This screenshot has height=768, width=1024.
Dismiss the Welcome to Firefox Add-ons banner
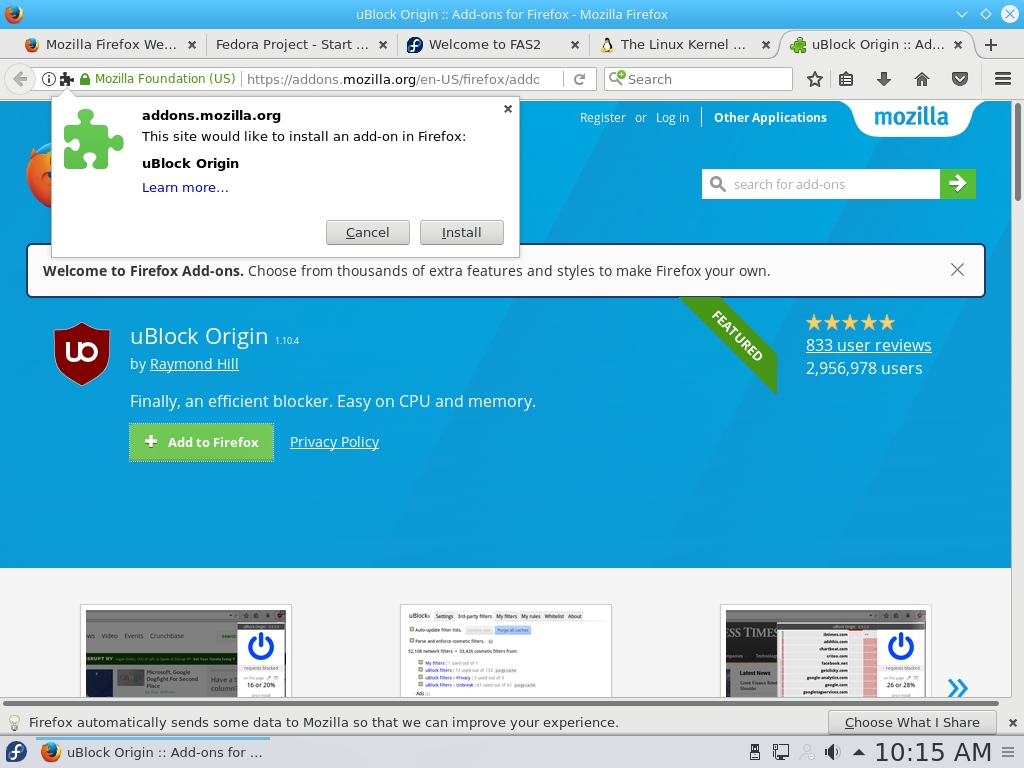(957, 270)
